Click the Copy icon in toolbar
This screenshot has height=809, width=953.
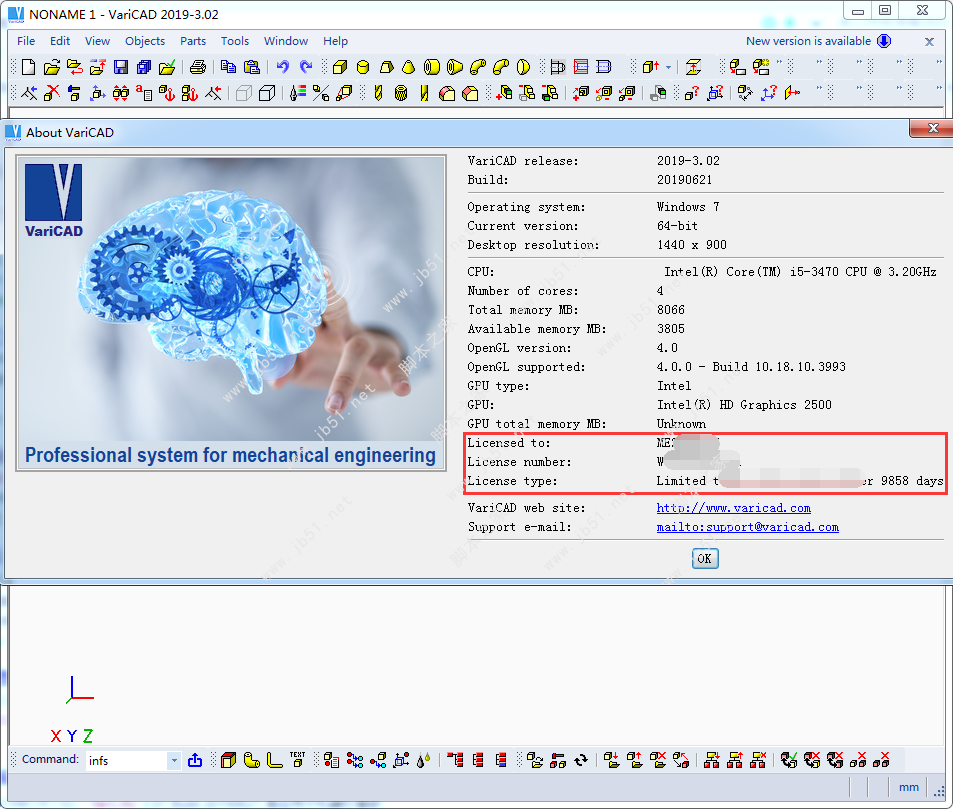coord(229,67)
